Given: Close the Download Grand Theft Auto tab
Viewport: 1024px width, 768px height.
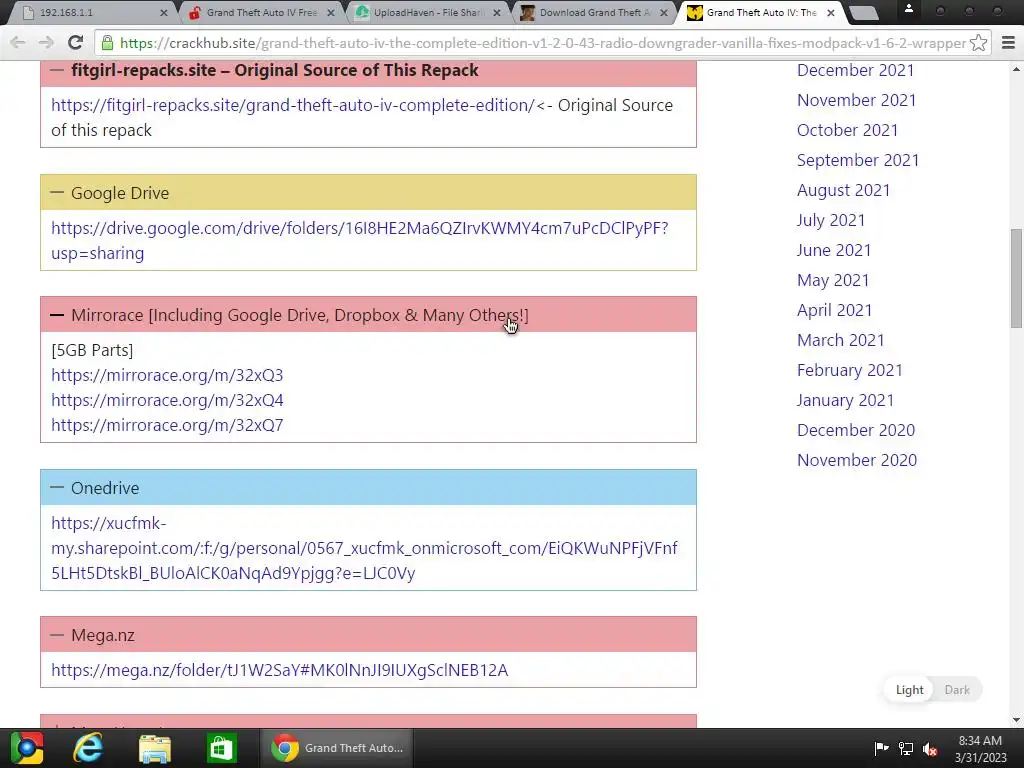Looking at the screenshot, I should [x=664, y=12].
